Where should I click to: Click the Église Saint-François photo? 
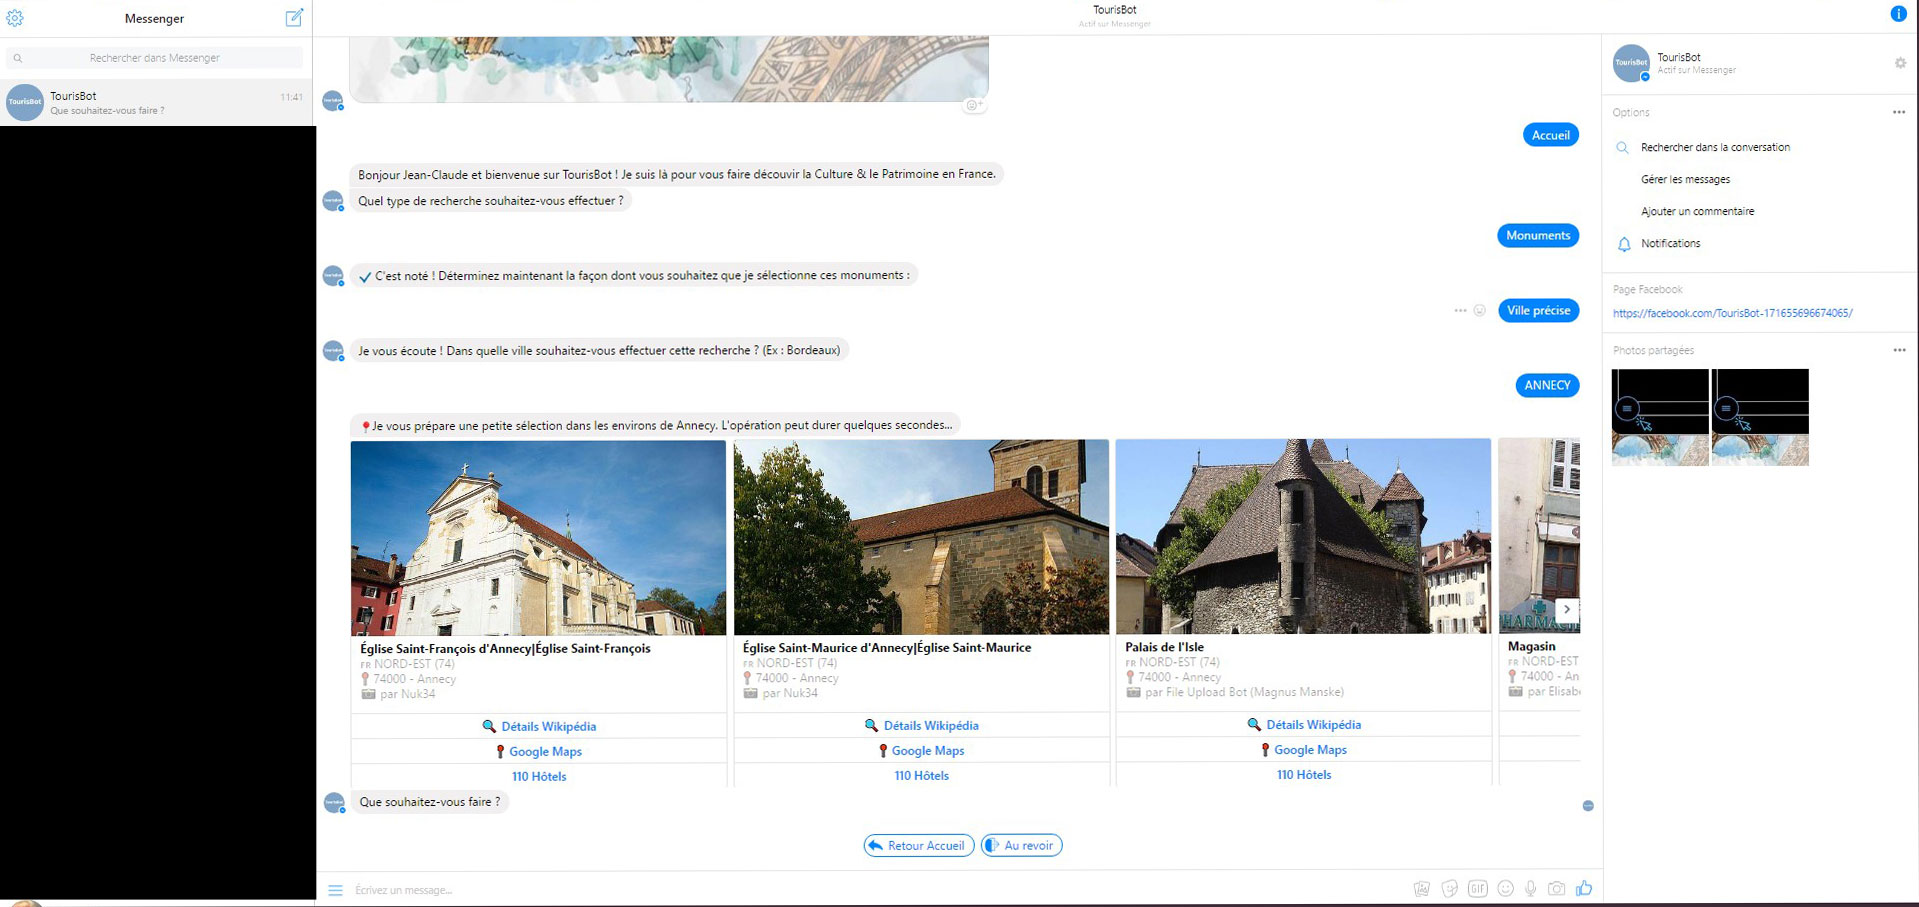pos(538,538)
